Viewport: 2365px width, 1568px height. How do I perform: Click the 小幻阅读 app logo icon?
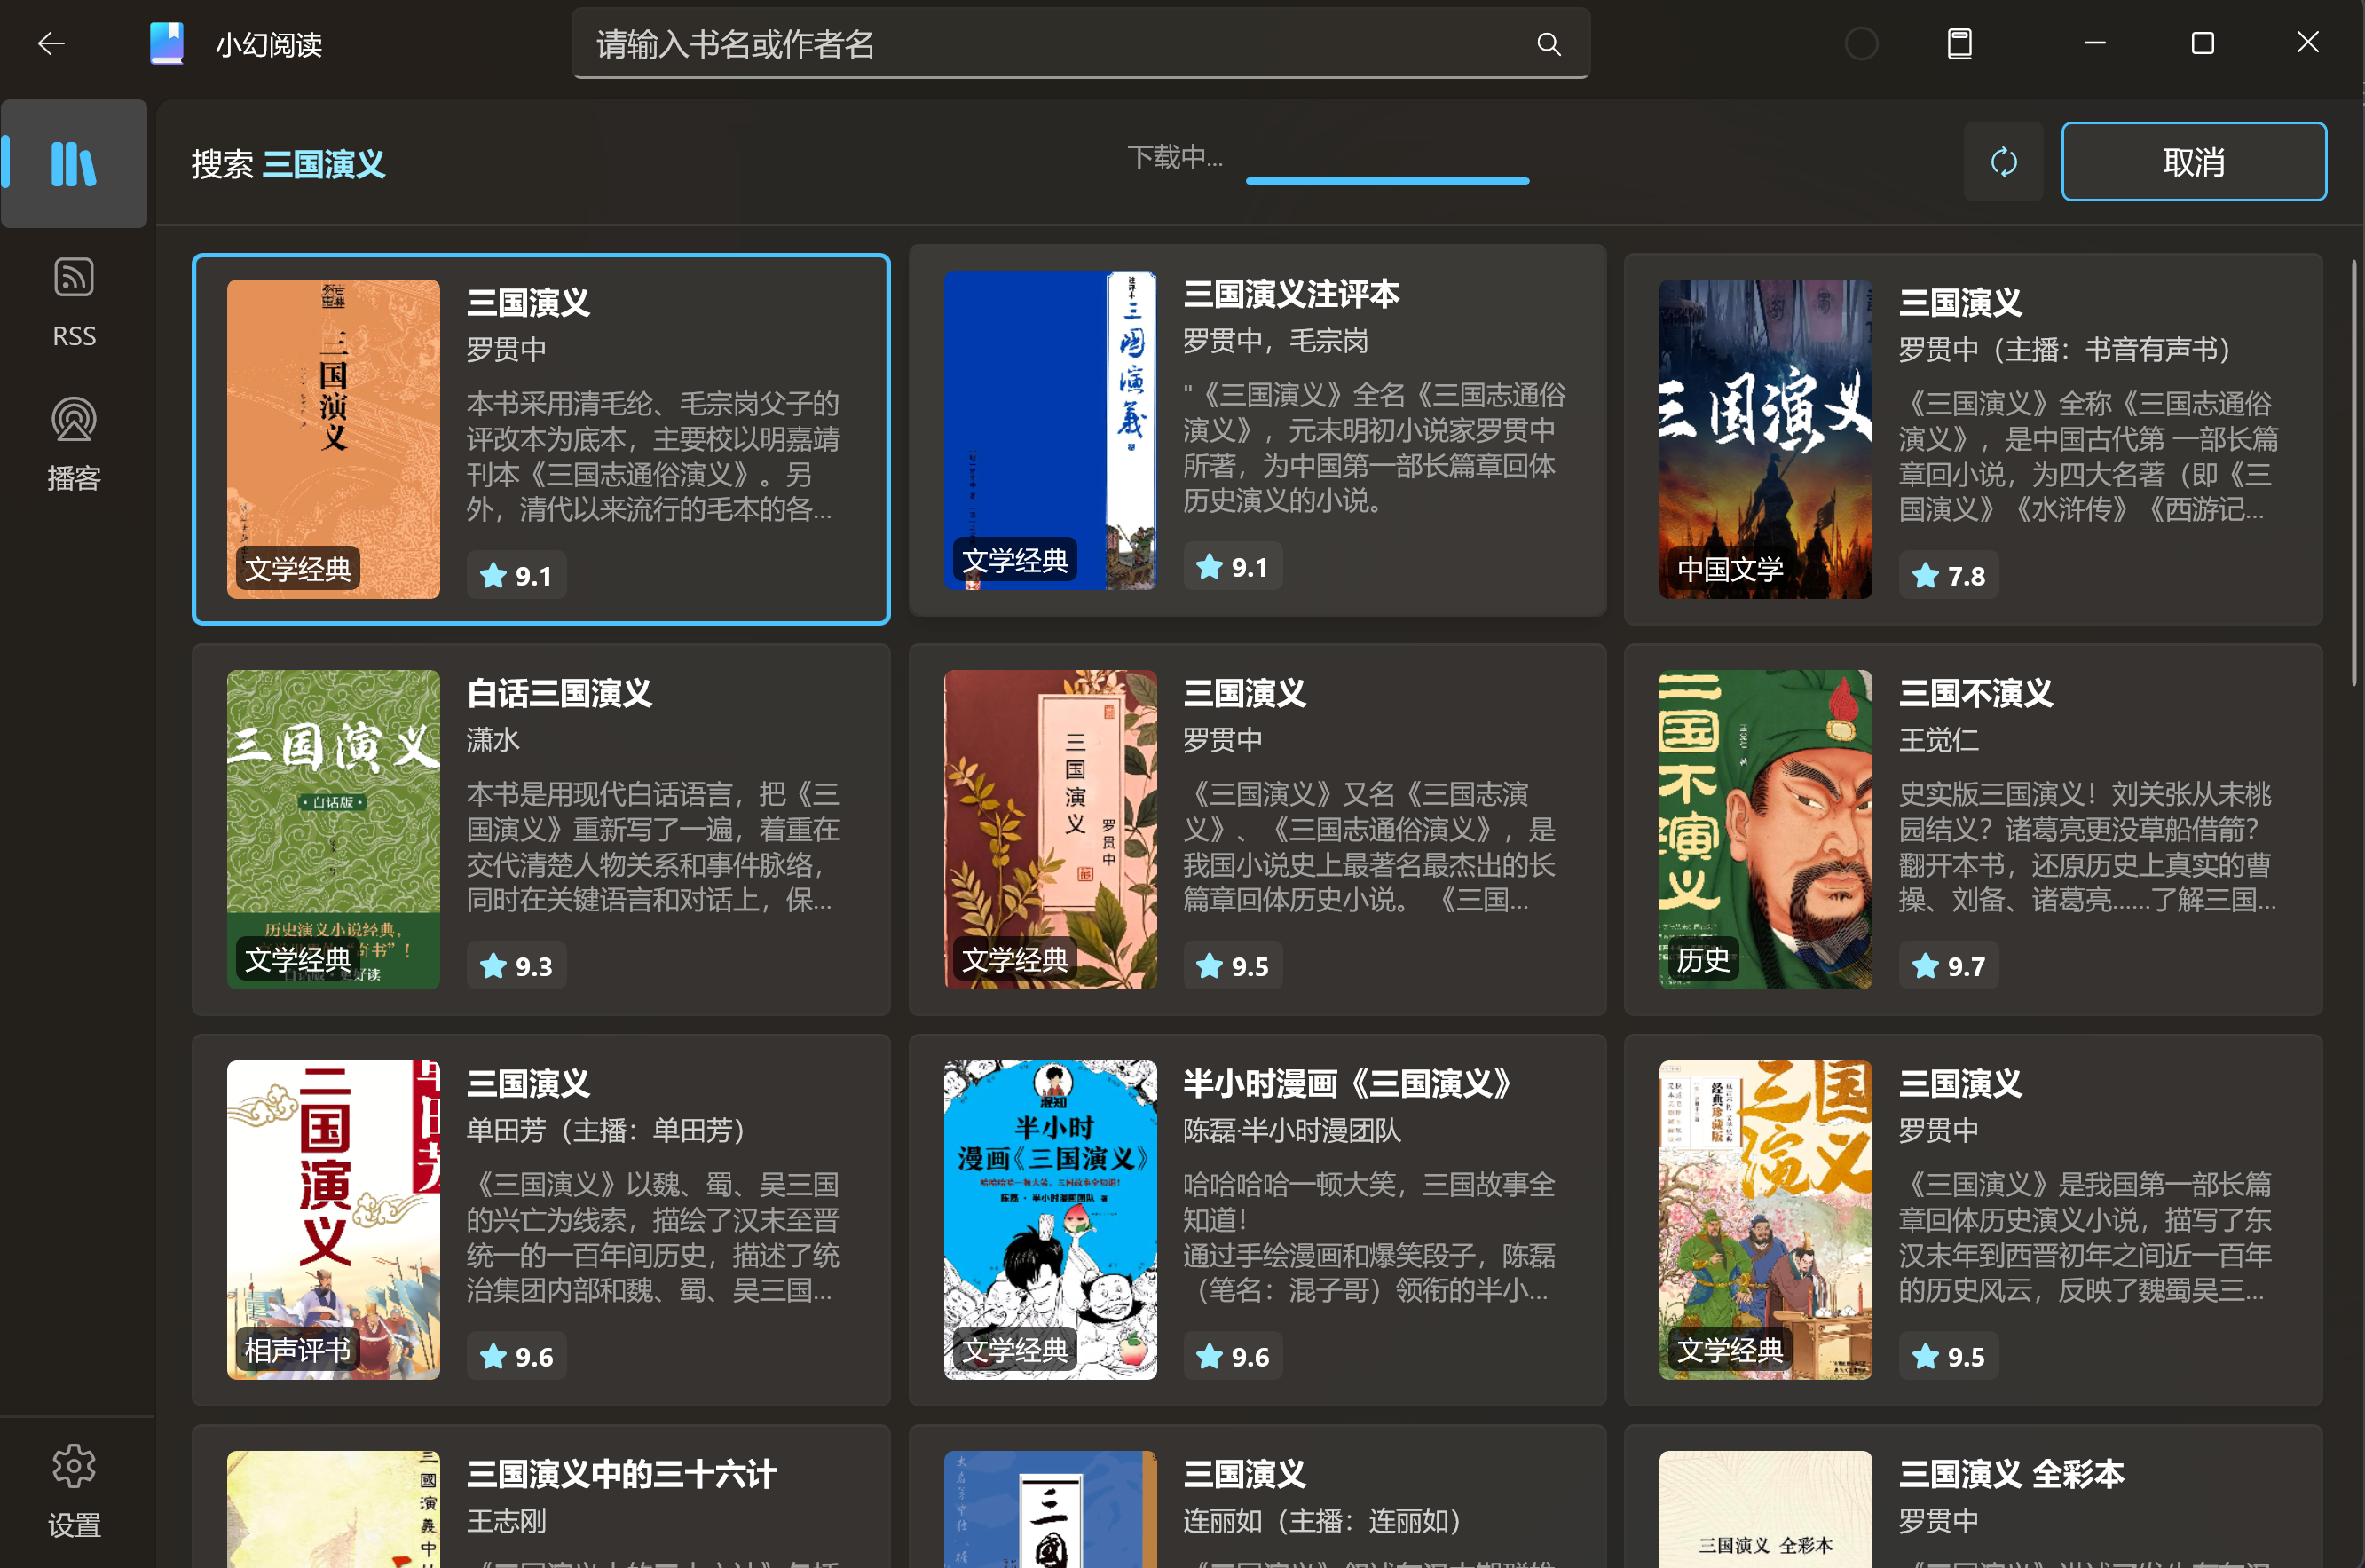click(x=167, y=44)
